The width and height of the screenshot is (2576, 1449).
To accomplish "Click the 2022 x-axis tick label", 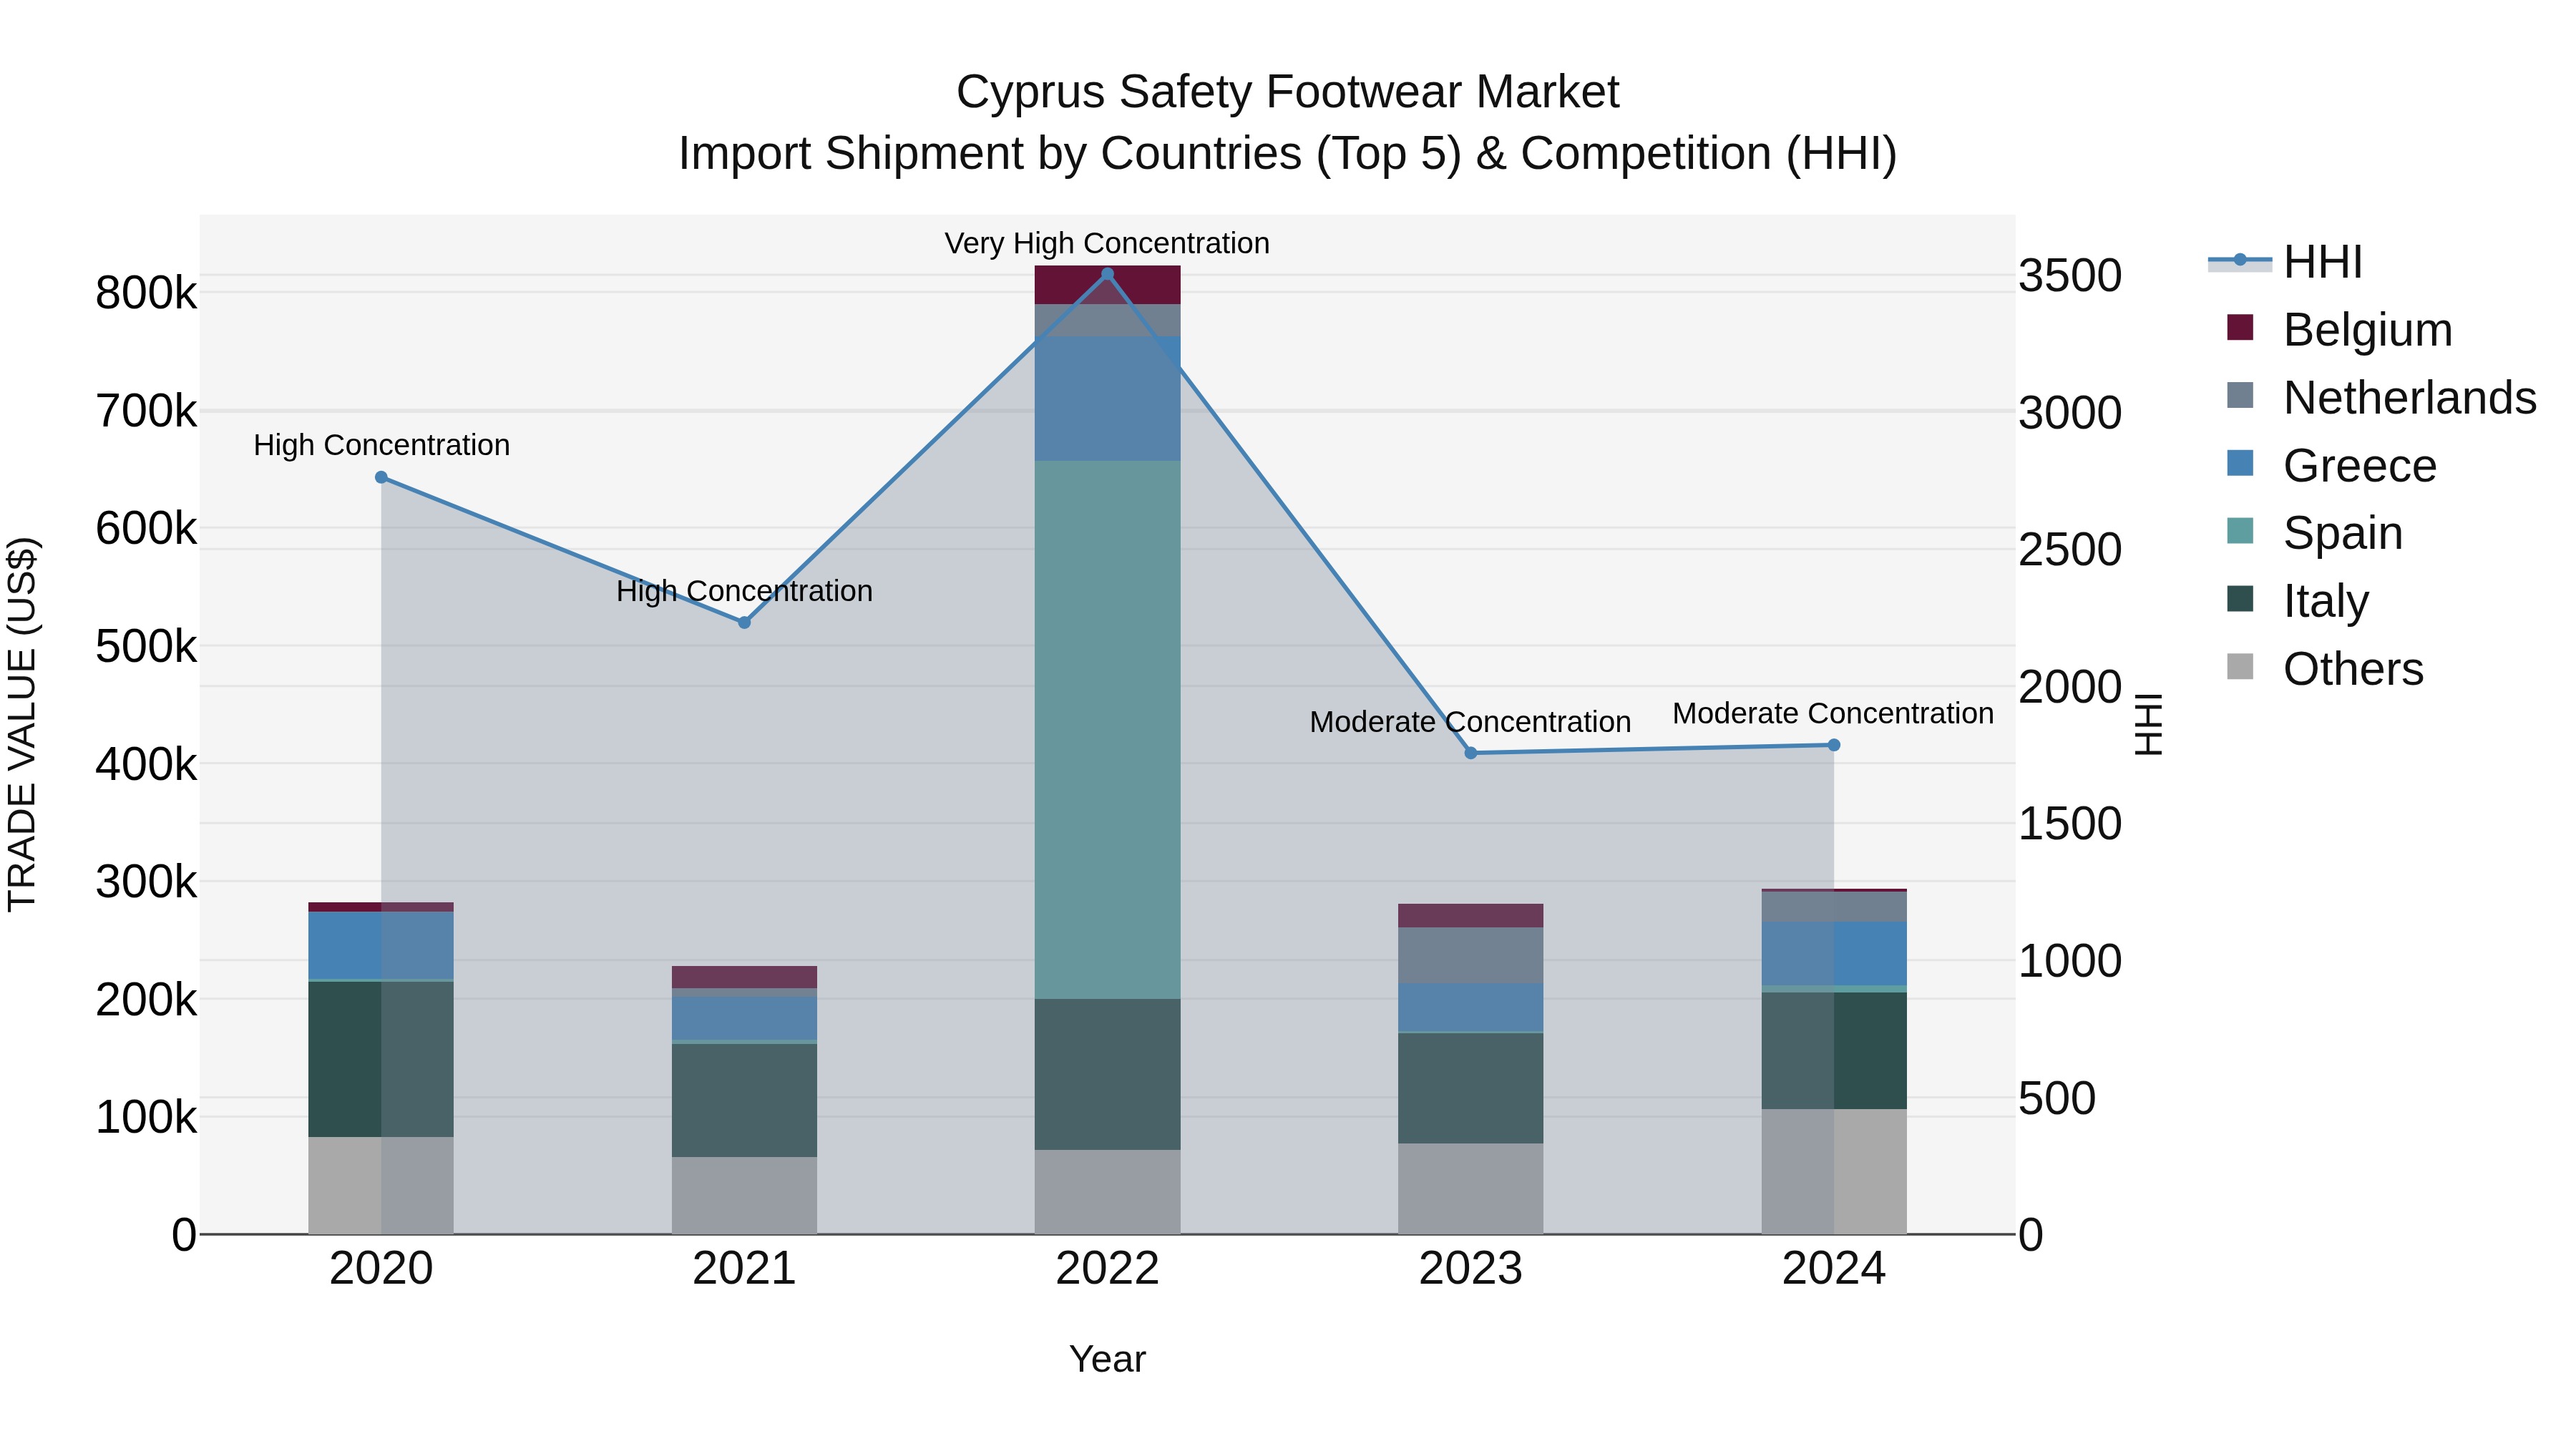I will pos(1107,1269).
